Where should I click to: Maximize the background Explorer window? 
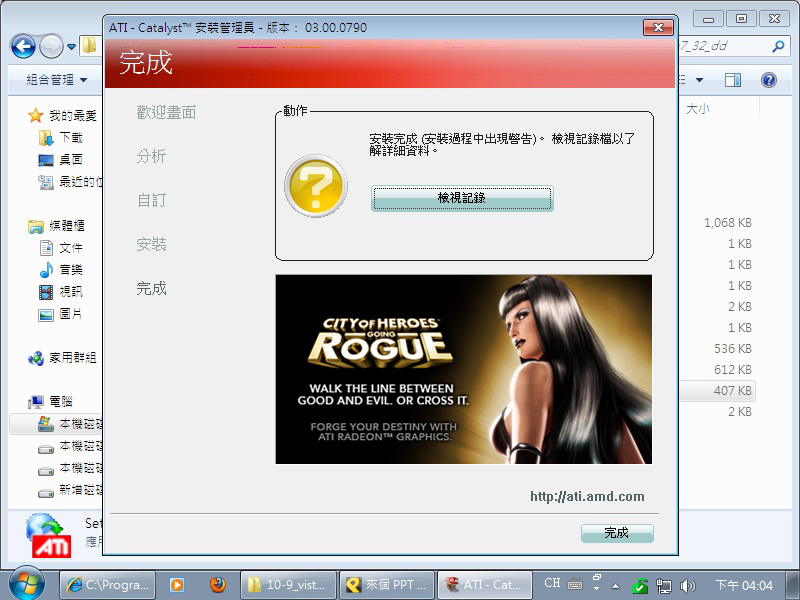click(x=741, y=19)
